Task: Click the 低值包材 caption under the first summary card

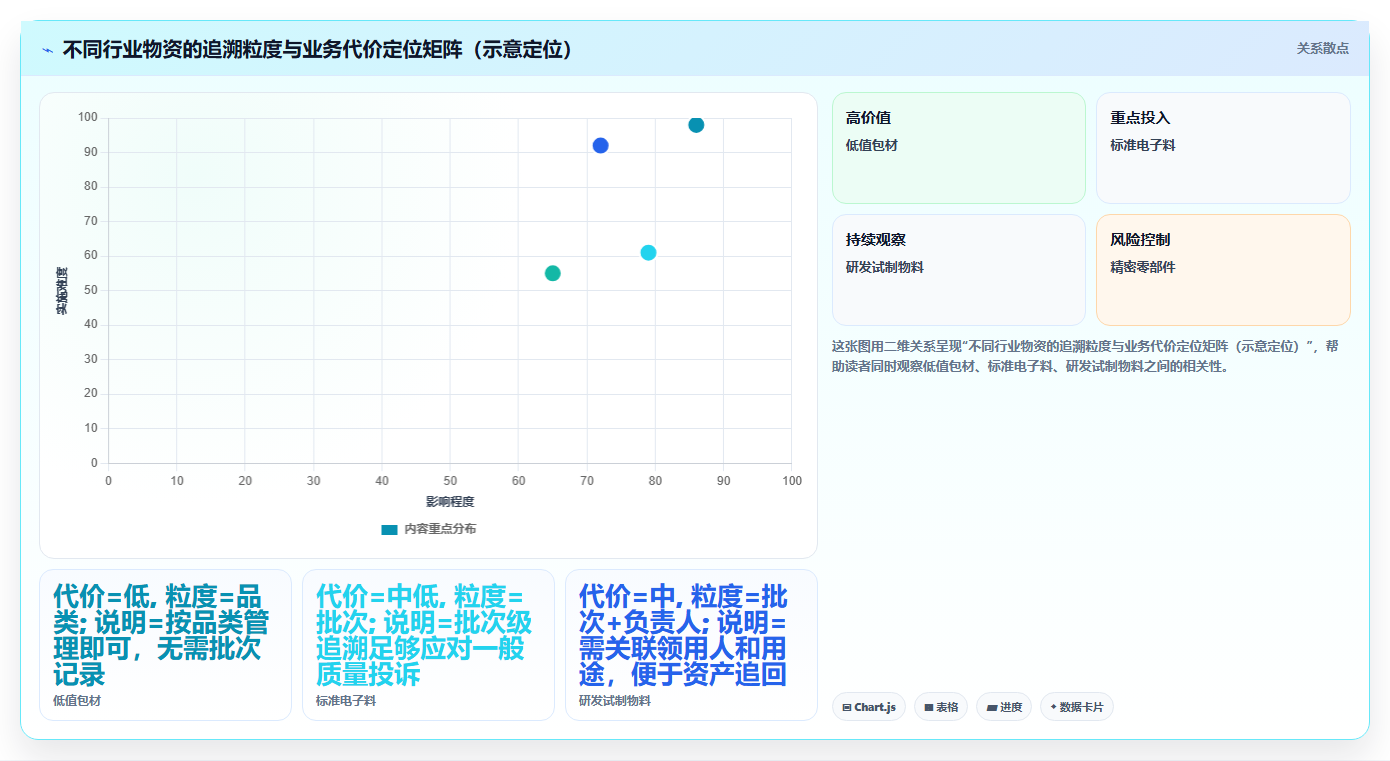Action: pos(77,701)
